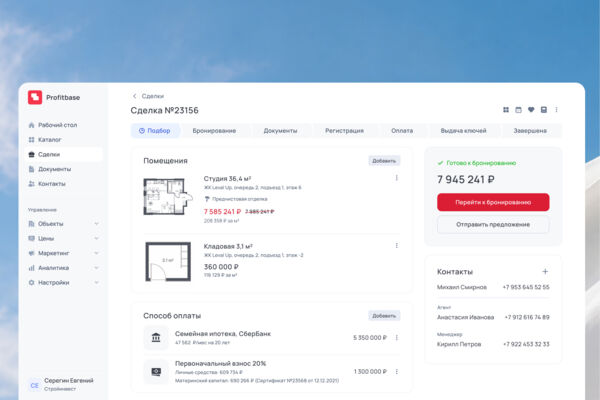
Task: Click Предчистовая отделка label
Action: tap(236, 199)
